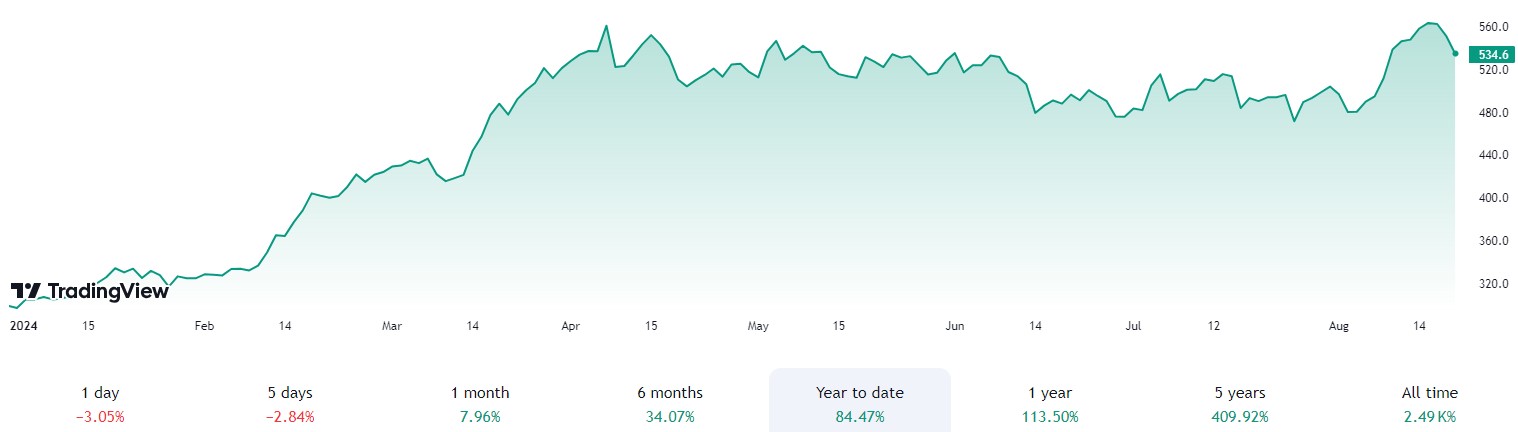Select the Year to date tab

pyautogui.click(x=859, y=404)
